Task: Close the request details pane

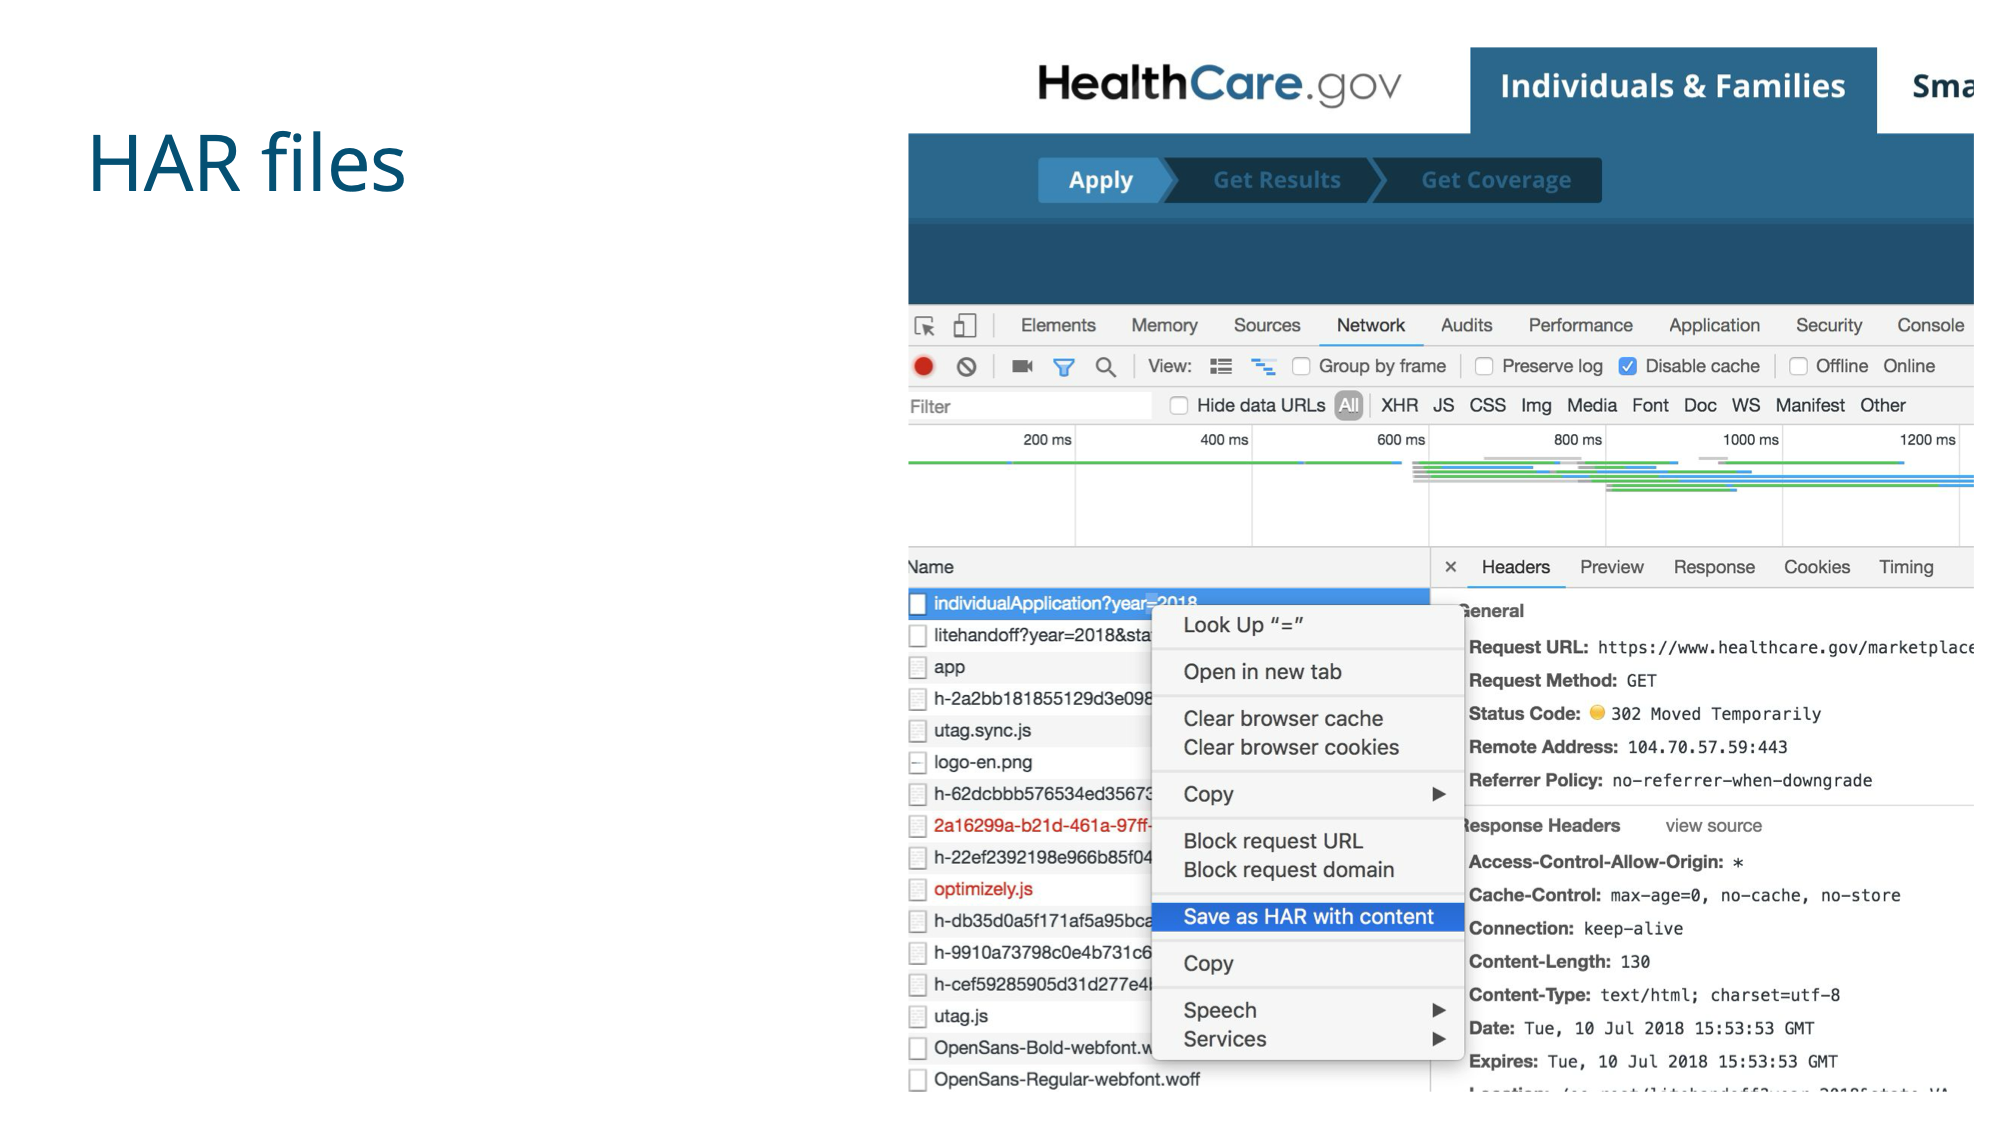Action: tap(1451, 567)
